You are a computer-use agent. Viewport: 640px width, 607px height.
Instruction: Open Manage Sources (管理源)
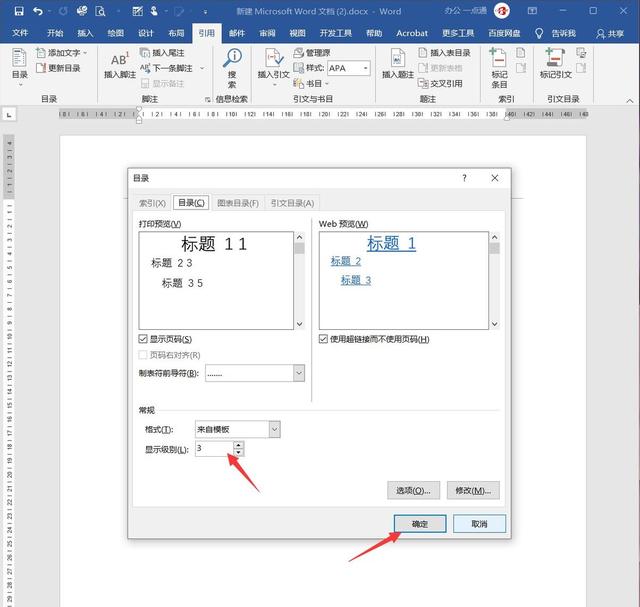tap(312, 53)
